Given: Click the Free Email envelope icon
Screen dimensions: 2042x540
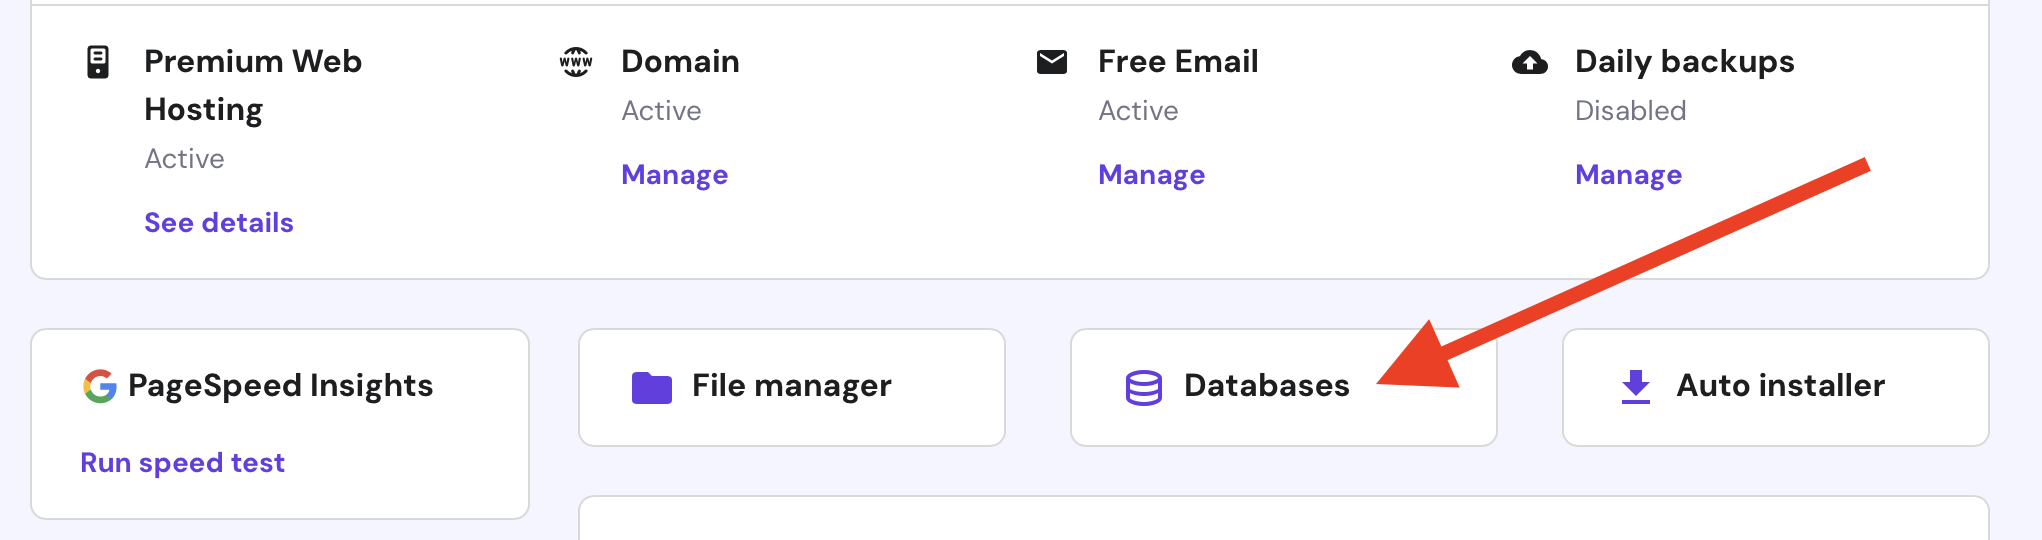Looking at the screenshot, I should 1052,62.
